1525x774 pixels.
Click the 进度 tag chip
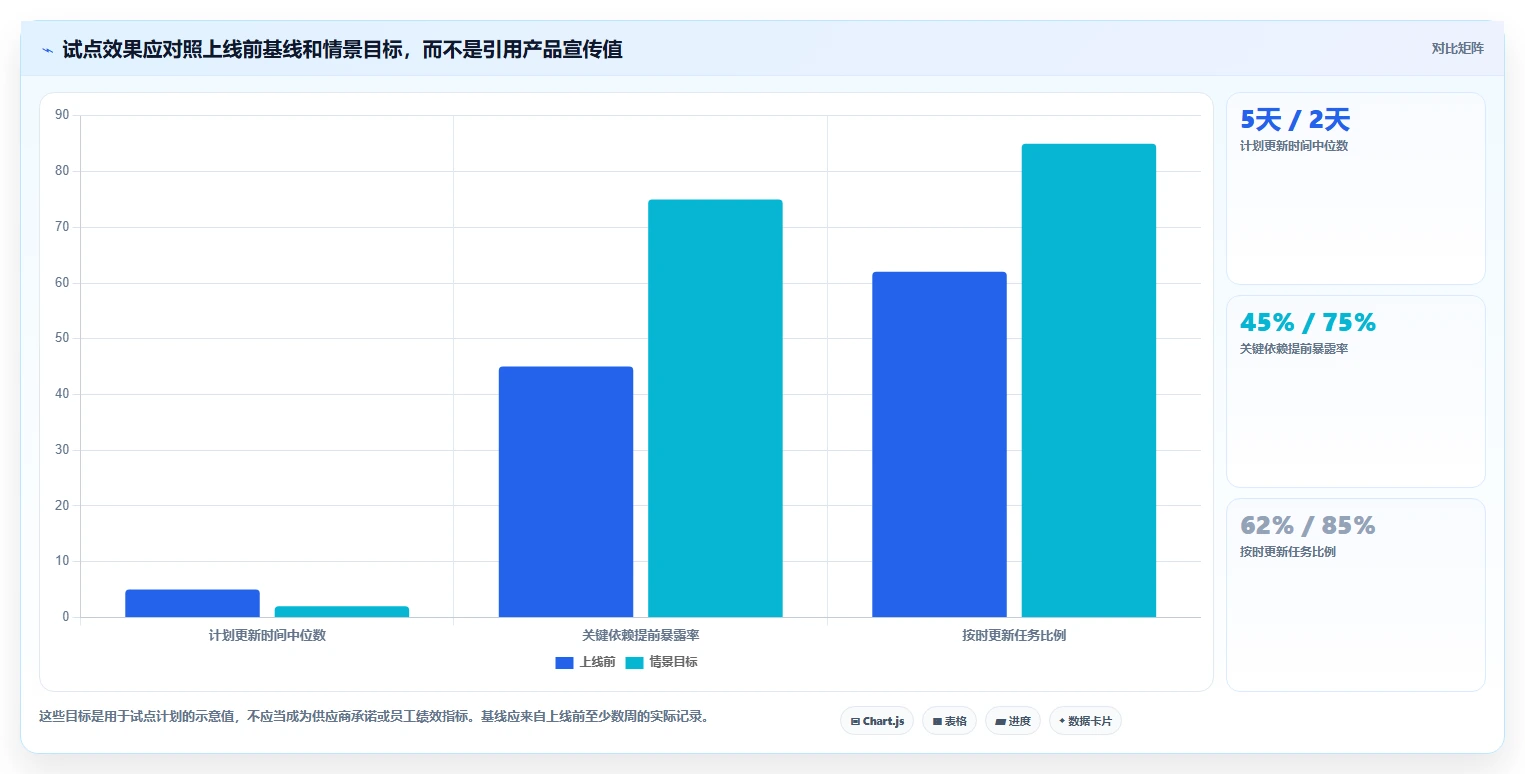(x=1013, y=721)
